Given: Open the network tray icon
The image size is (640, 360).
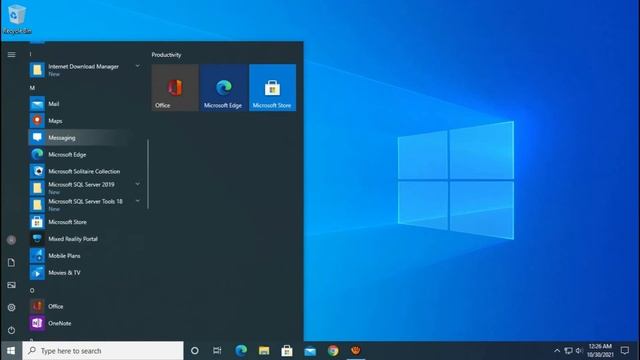Looking at the screenshot, I should tap(568, 351).
